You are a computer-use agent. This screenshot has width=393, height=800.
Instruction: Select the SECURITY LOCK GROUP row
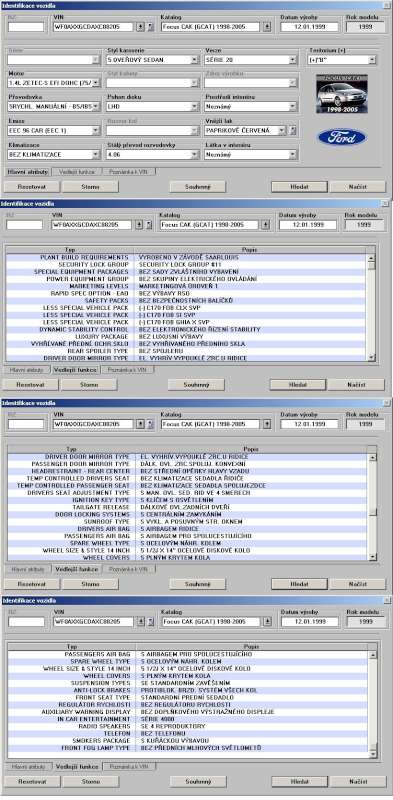(x=187, y=265)
